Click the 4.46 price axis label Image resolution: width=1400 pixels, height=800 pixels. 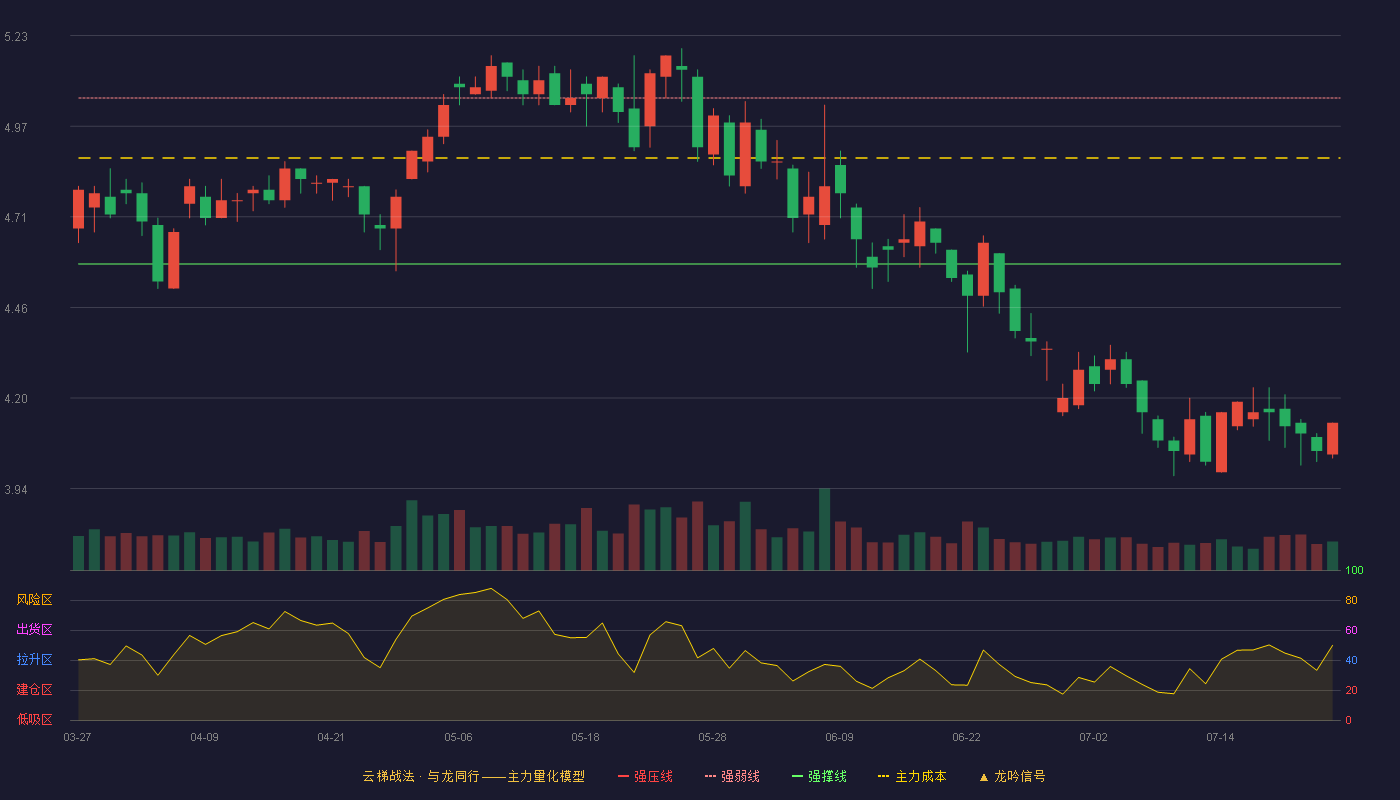pyautogui.click(x=16, y=309)
